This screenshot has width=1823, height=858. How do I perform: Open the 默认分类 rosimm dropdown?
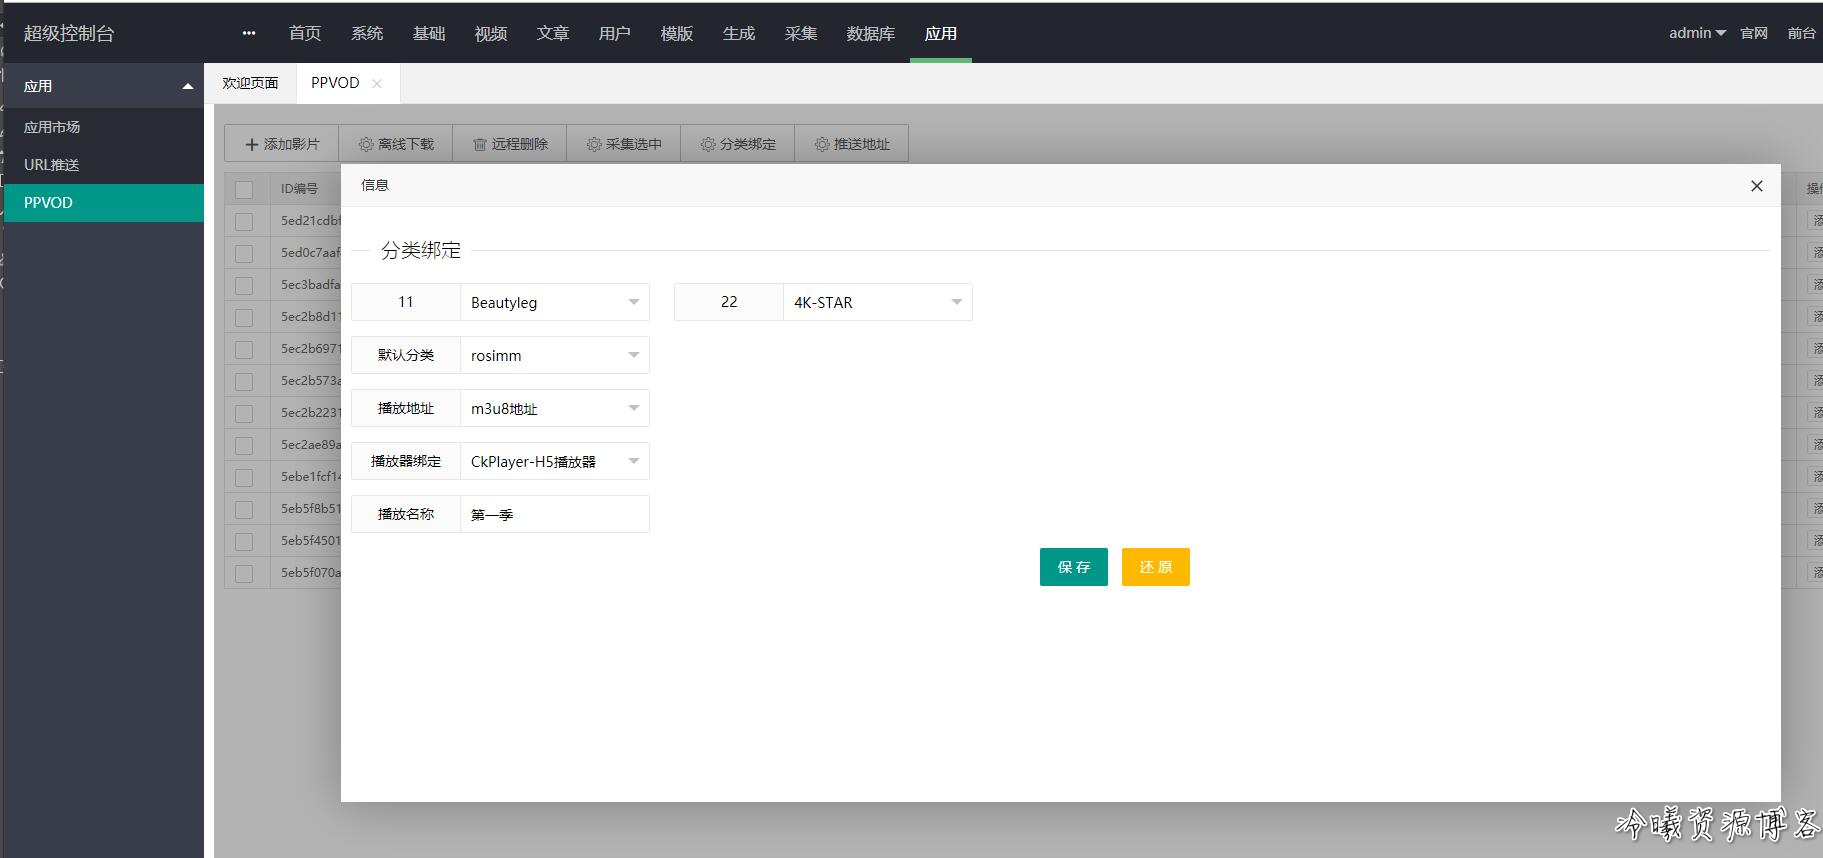click(x=555, y=355)
